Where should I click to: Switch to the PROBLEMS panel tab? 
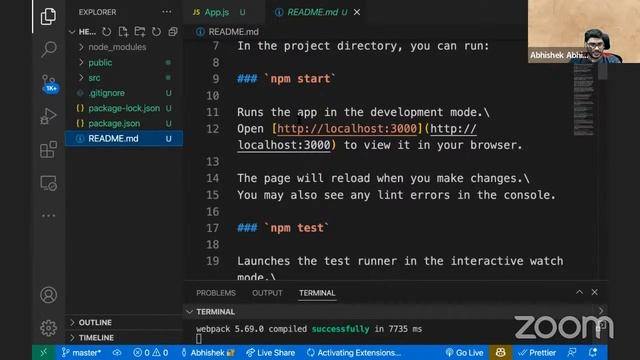(216, 293)
